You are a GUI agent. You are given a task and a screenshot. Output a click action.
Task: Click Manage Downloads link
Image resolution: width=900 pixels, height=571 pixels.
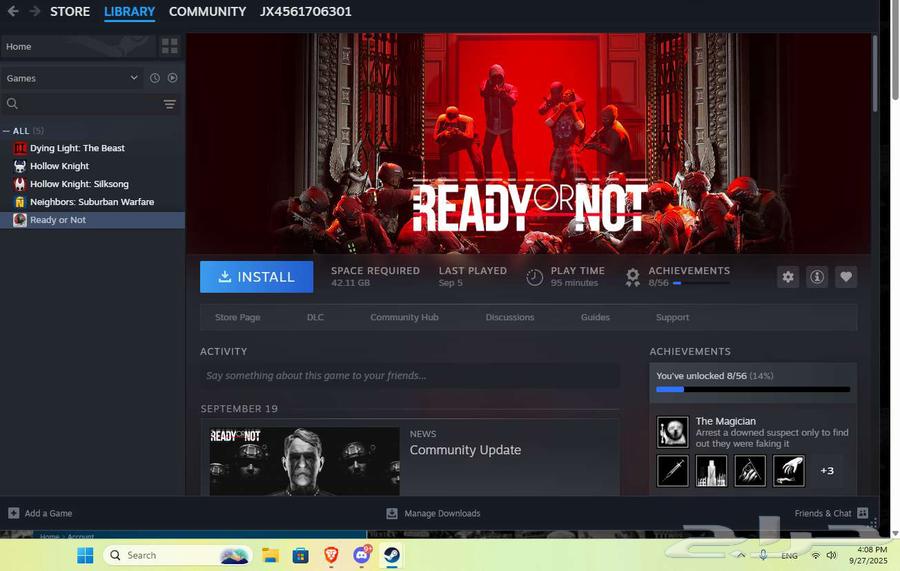point(442,513)
